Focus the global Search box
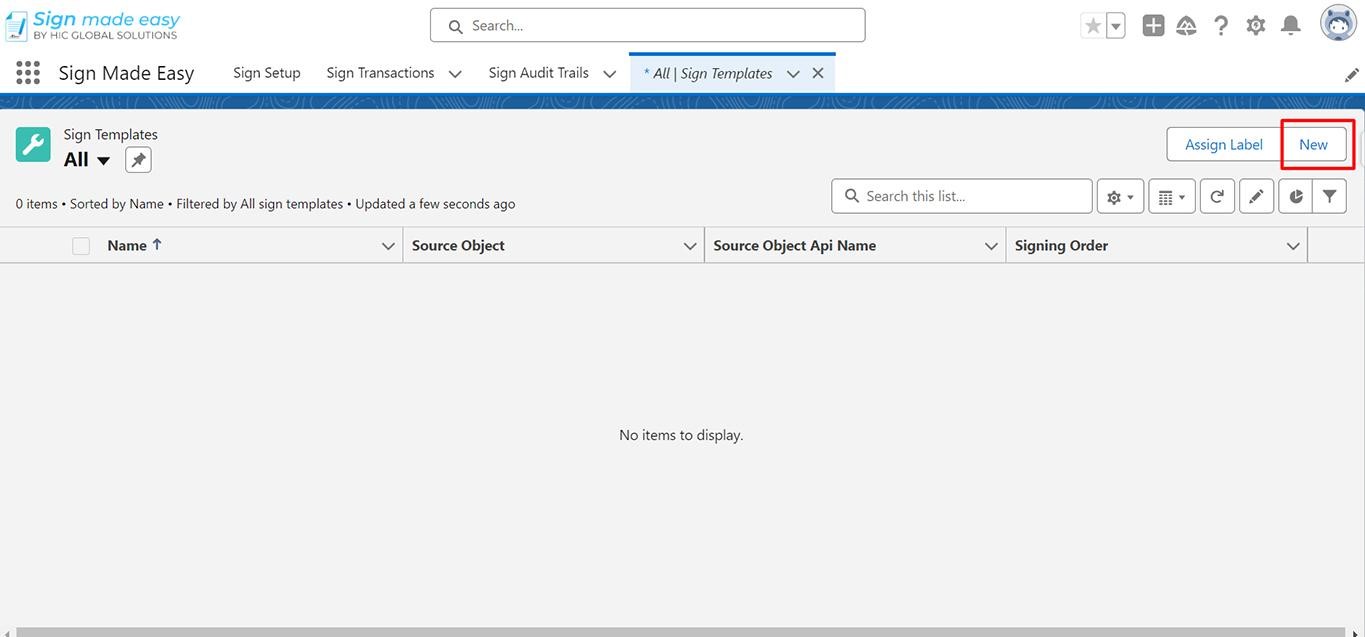The image size is (1365, 637). point(648,26)
